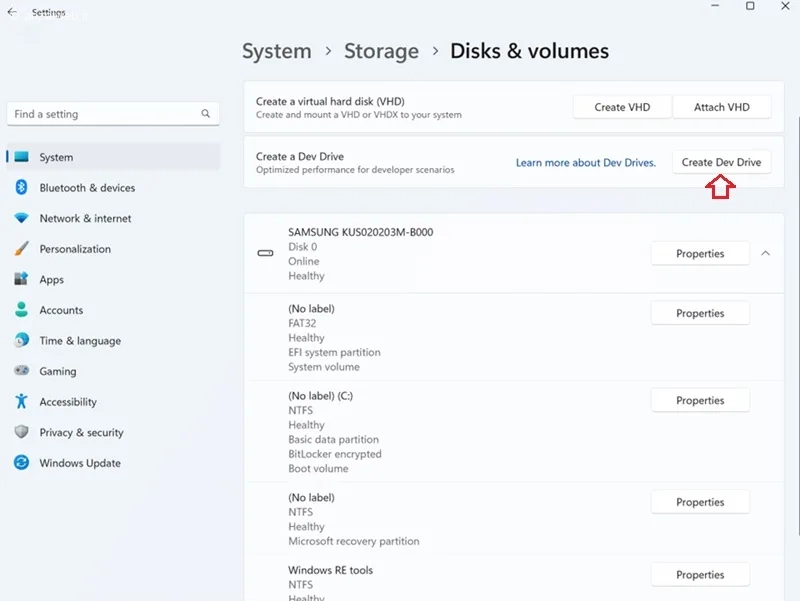Open Properties for the C: volume
The width and height of the screenshot is (800, 601).
click(700, 400)
